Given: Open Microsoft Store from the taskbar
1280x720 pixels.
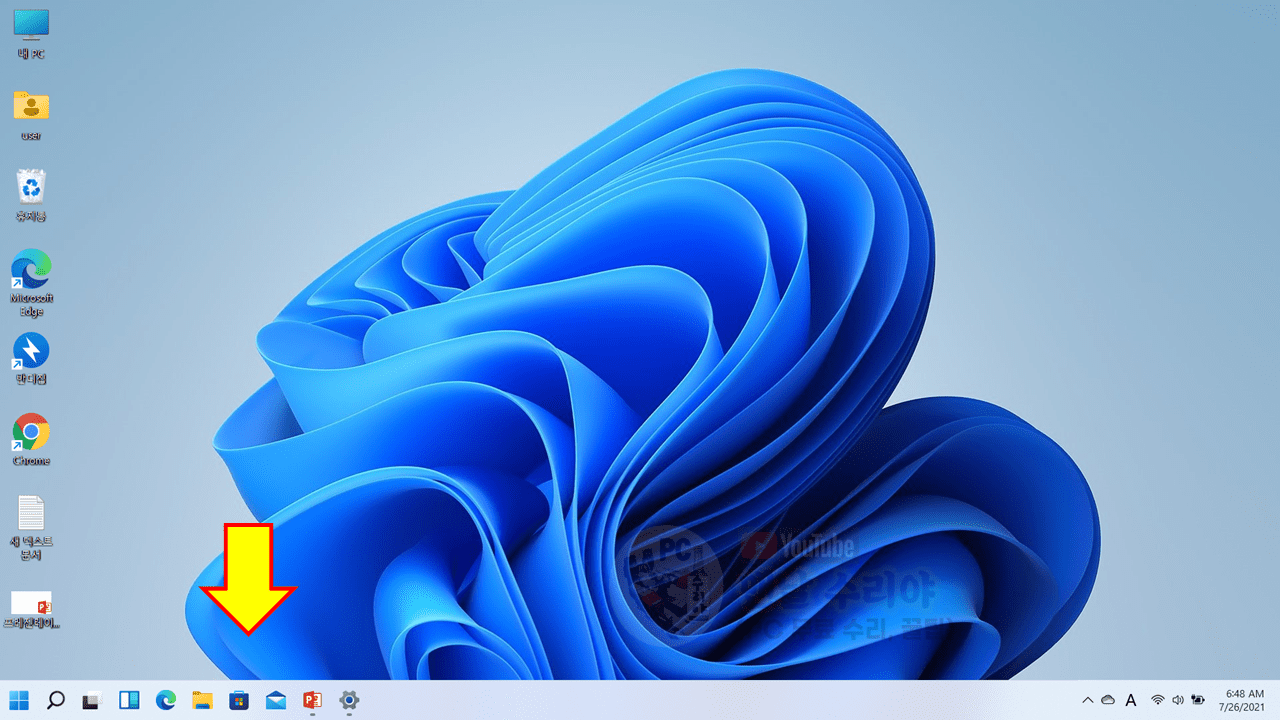Looking at the screenshot, I should point(239,700).
